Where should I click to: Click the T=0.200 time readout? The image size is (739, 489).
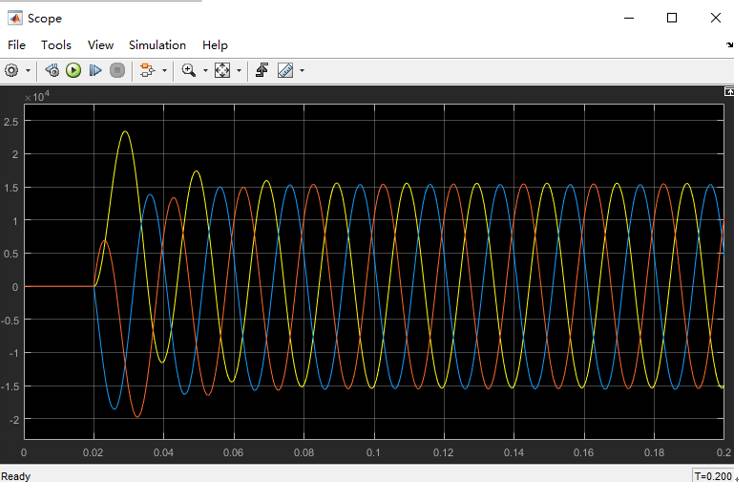(x=713, y=476)
